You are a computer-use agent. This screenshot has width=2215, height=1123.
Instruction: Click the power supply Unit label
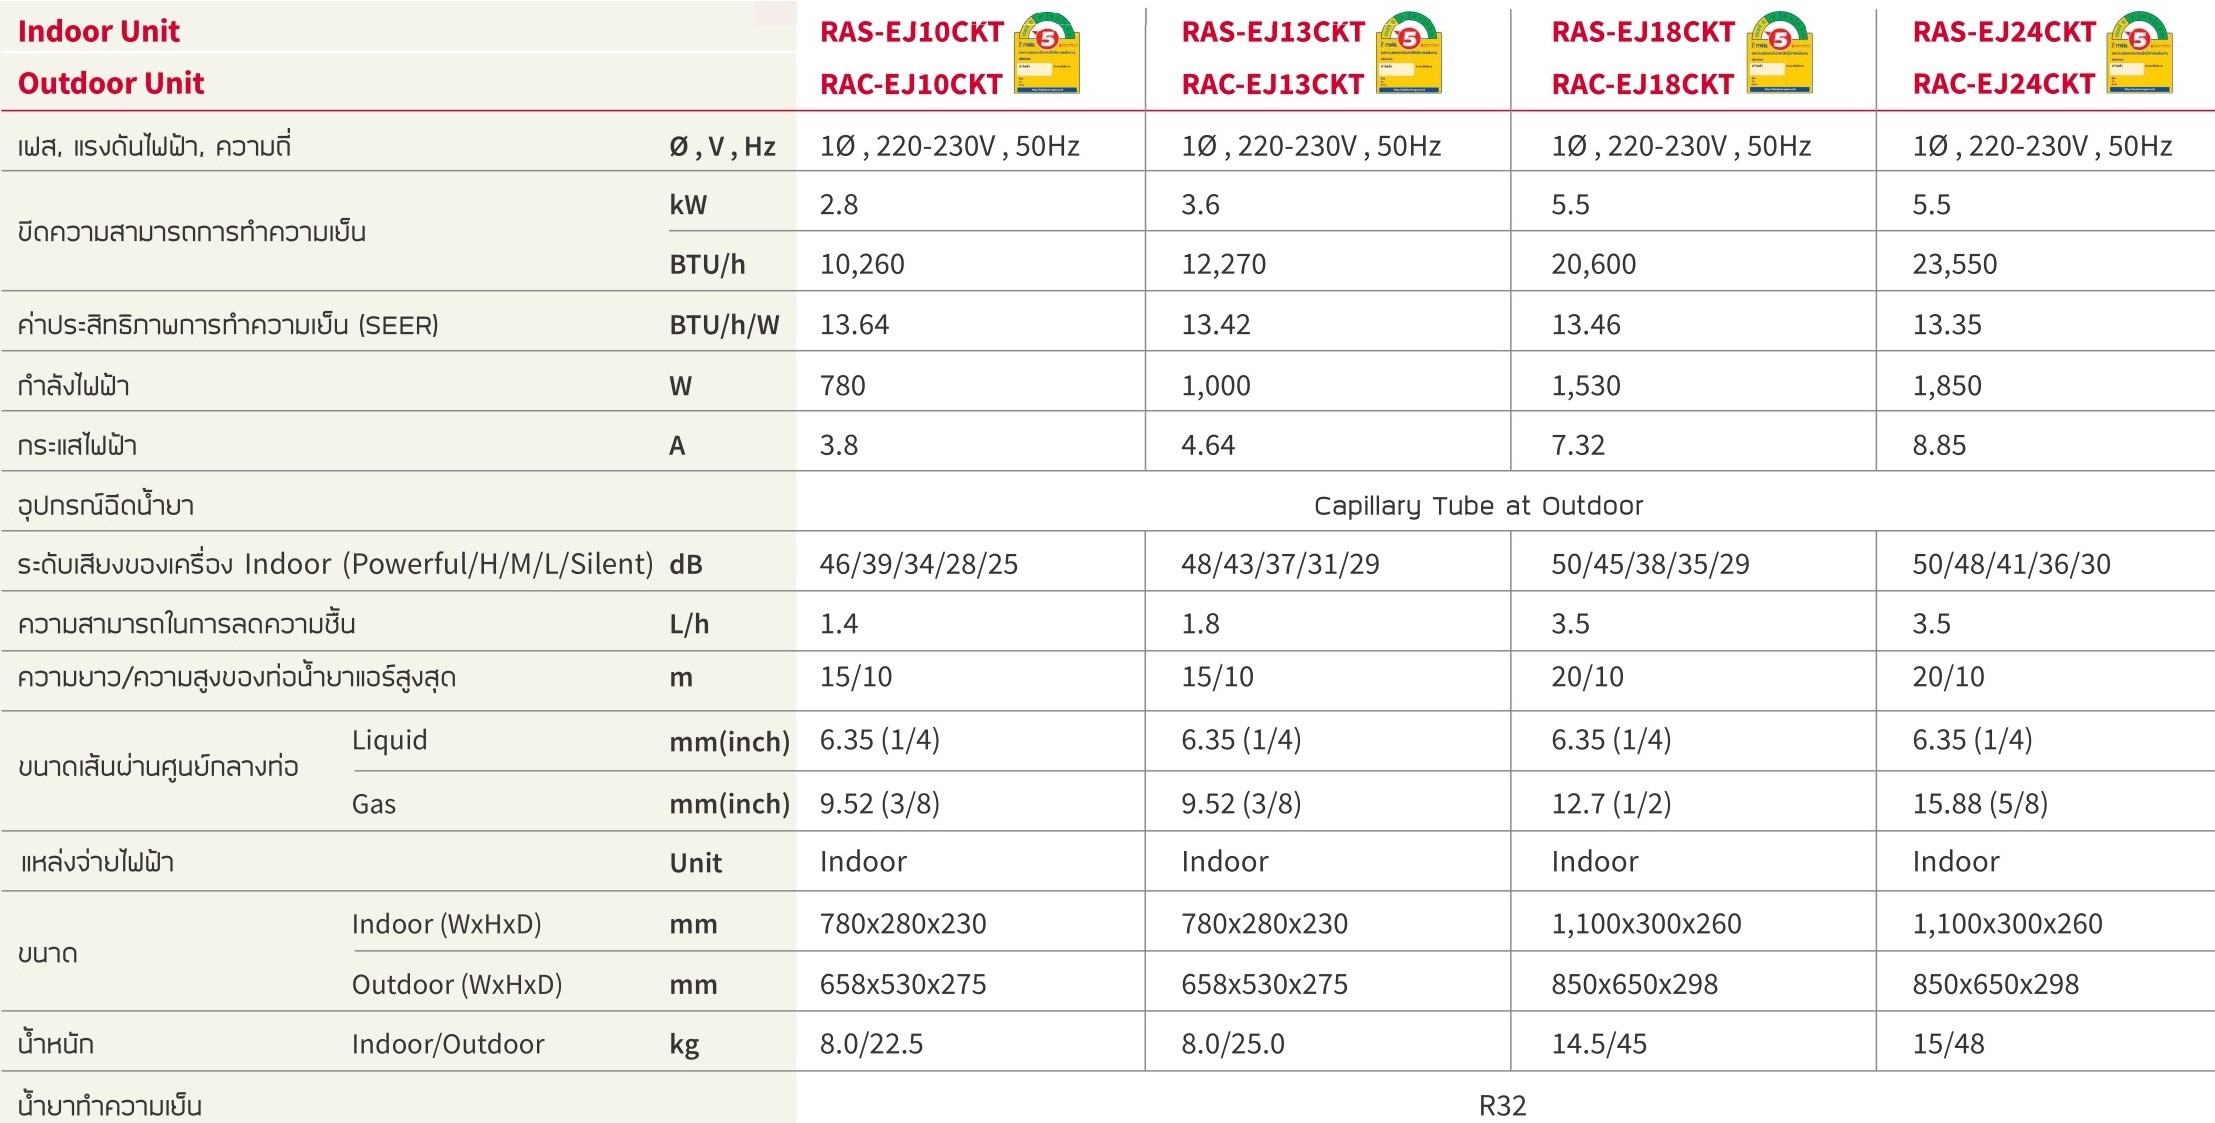[x=695, y=864]
